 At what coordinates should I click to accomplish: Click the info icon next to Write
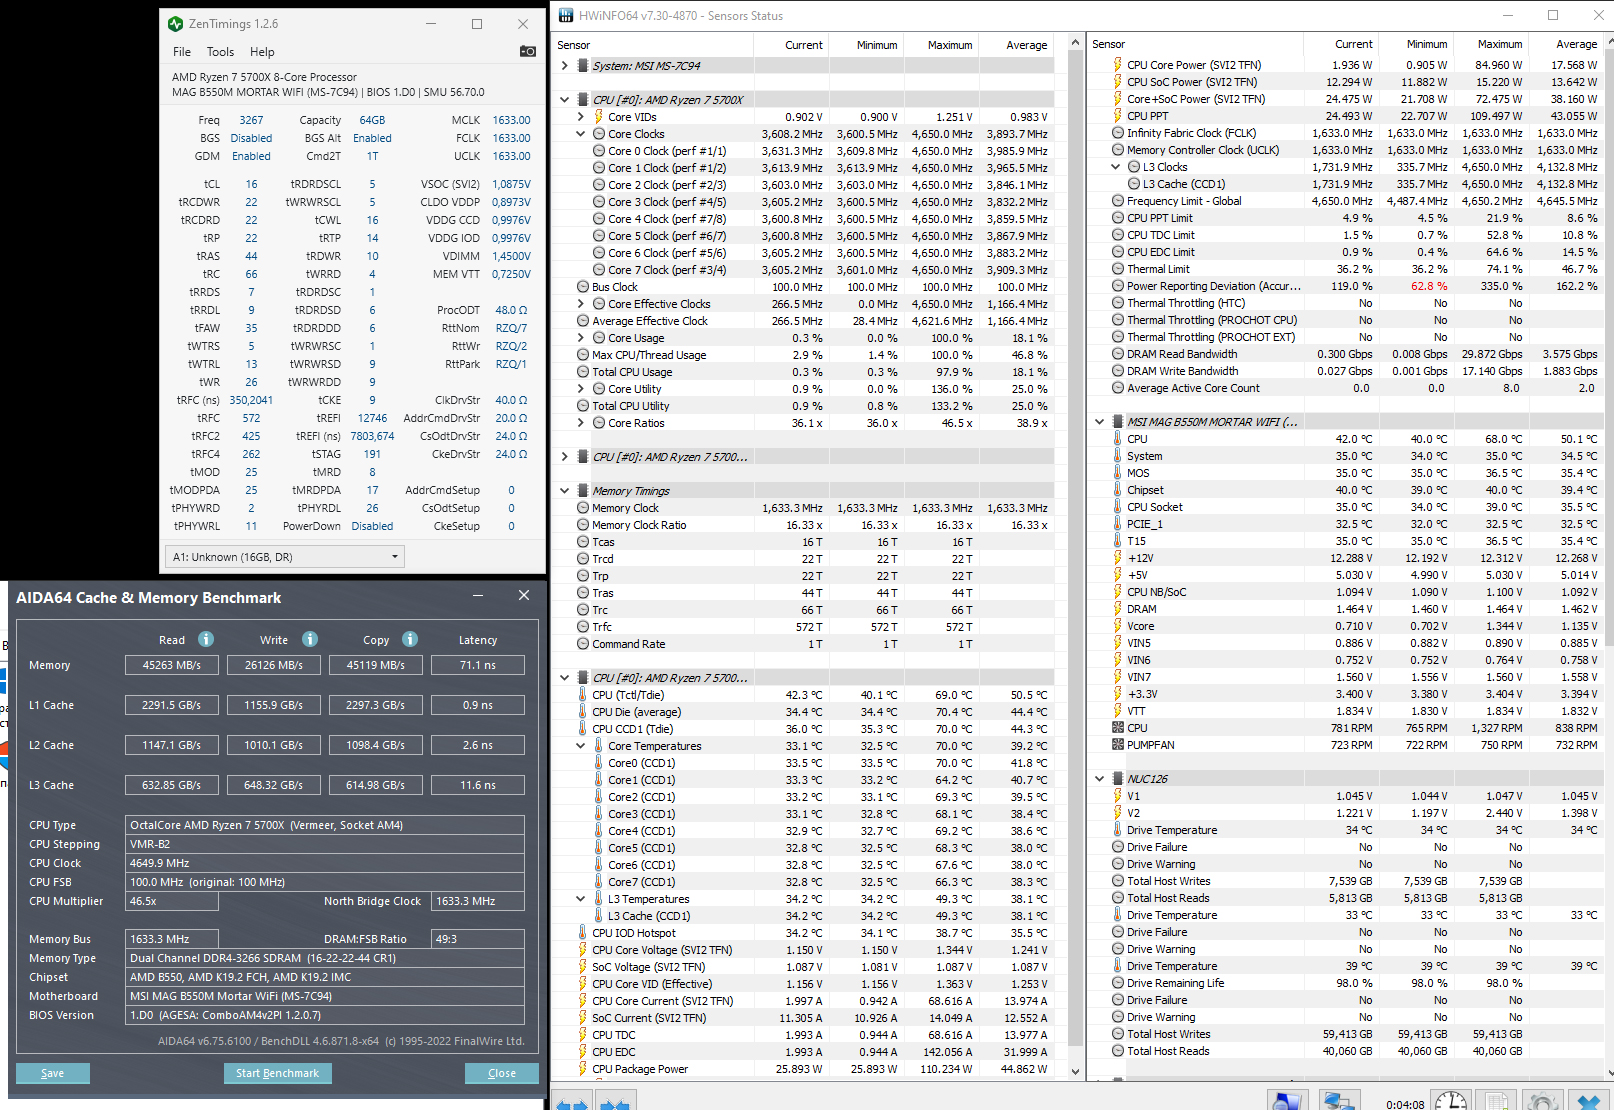[310, 639]
